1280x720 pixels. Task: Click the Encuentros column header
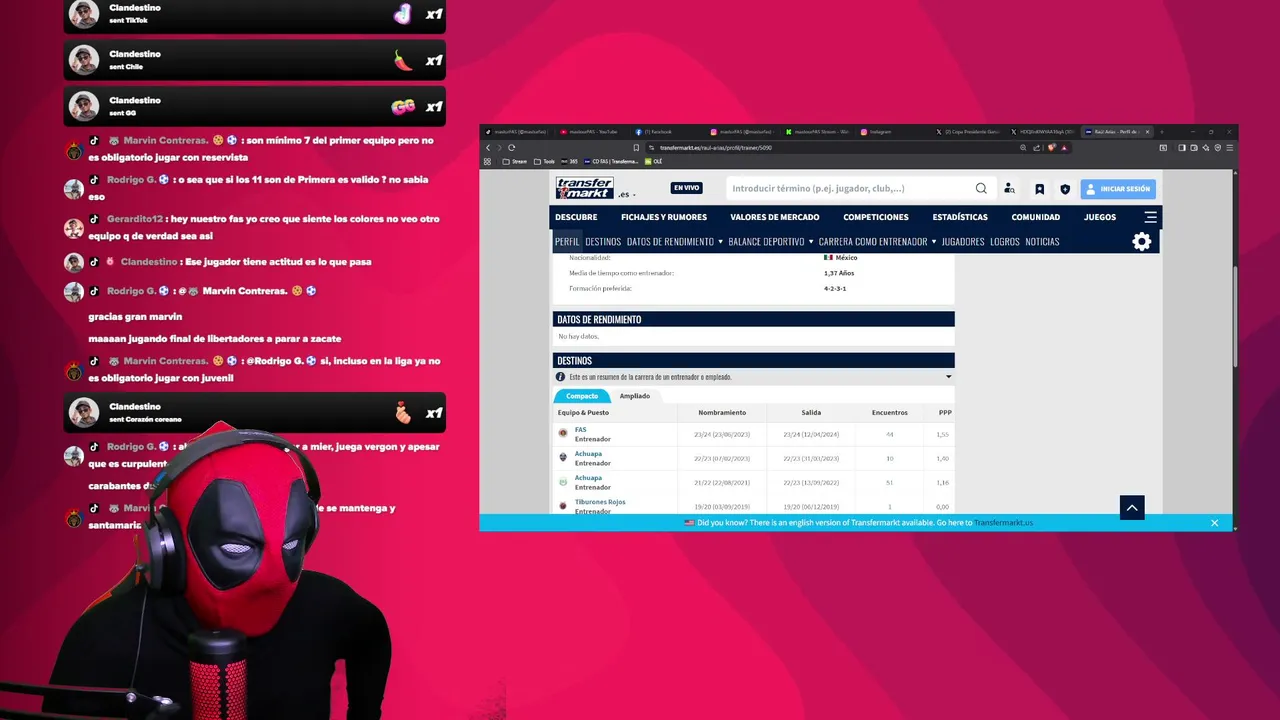coord(890,412)
